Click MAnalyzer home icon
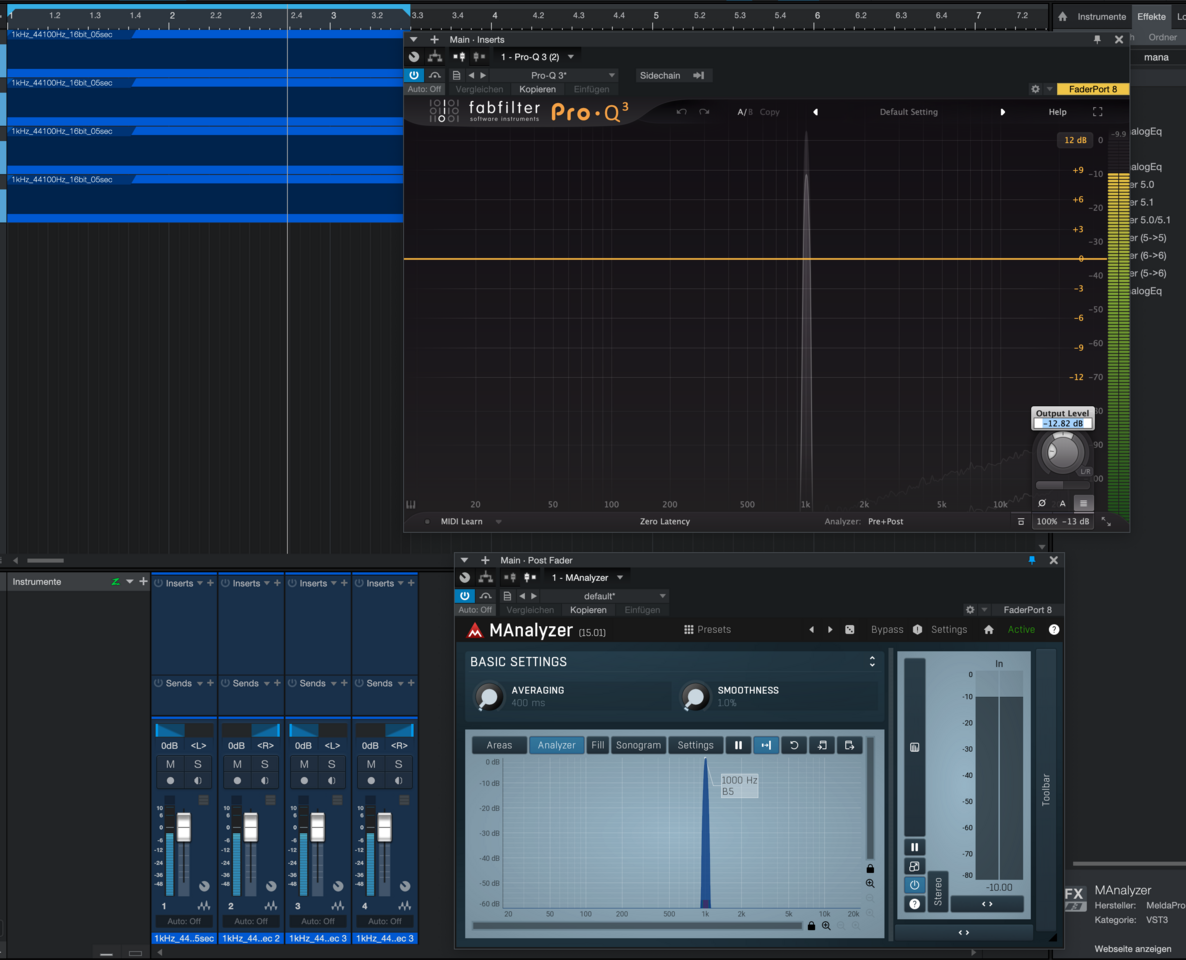Screen dimensions: 1186x960 coord(989,629)
